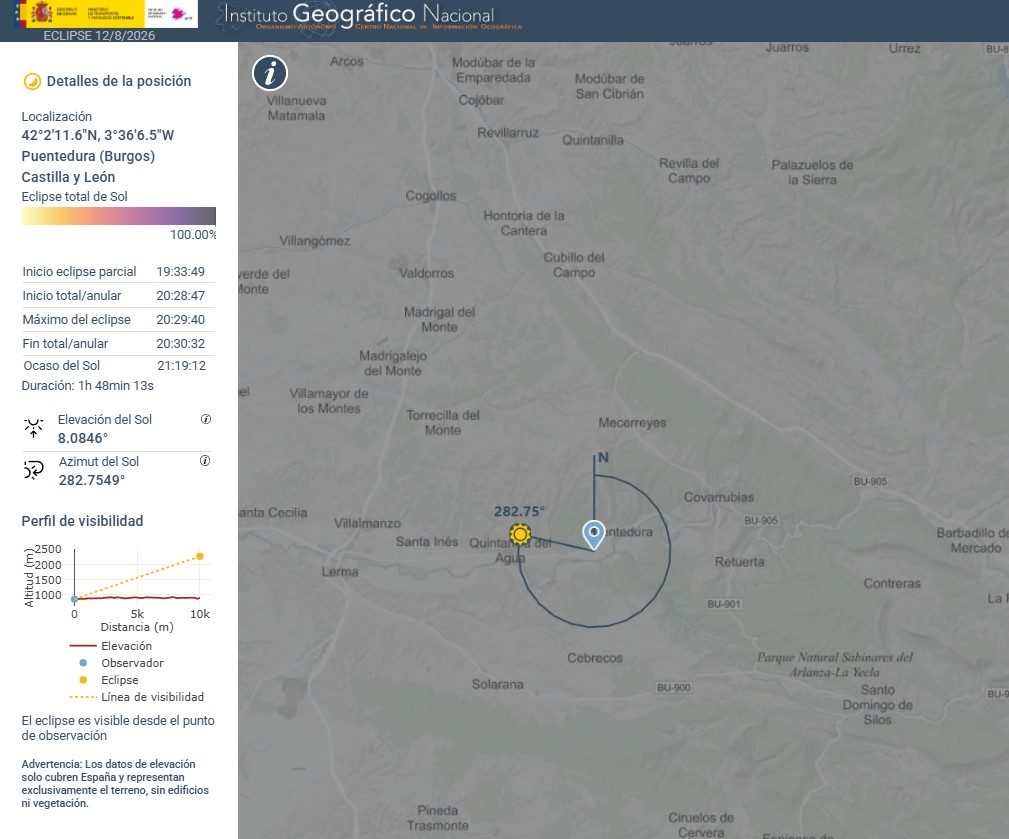
Task: Click the orange Eclipse point in the chart
Action: click(200, 556)
